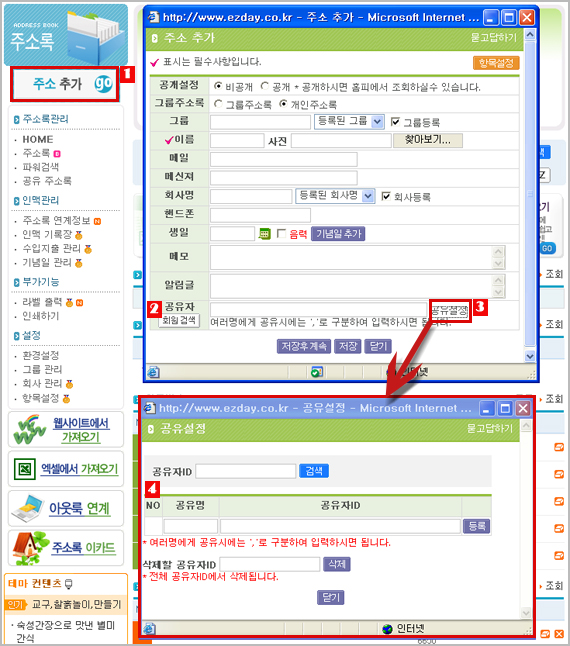Click the lightbulb icon next to 테마 컨텐츠
This screenshot has width=570, height=646.
point(69,583)
